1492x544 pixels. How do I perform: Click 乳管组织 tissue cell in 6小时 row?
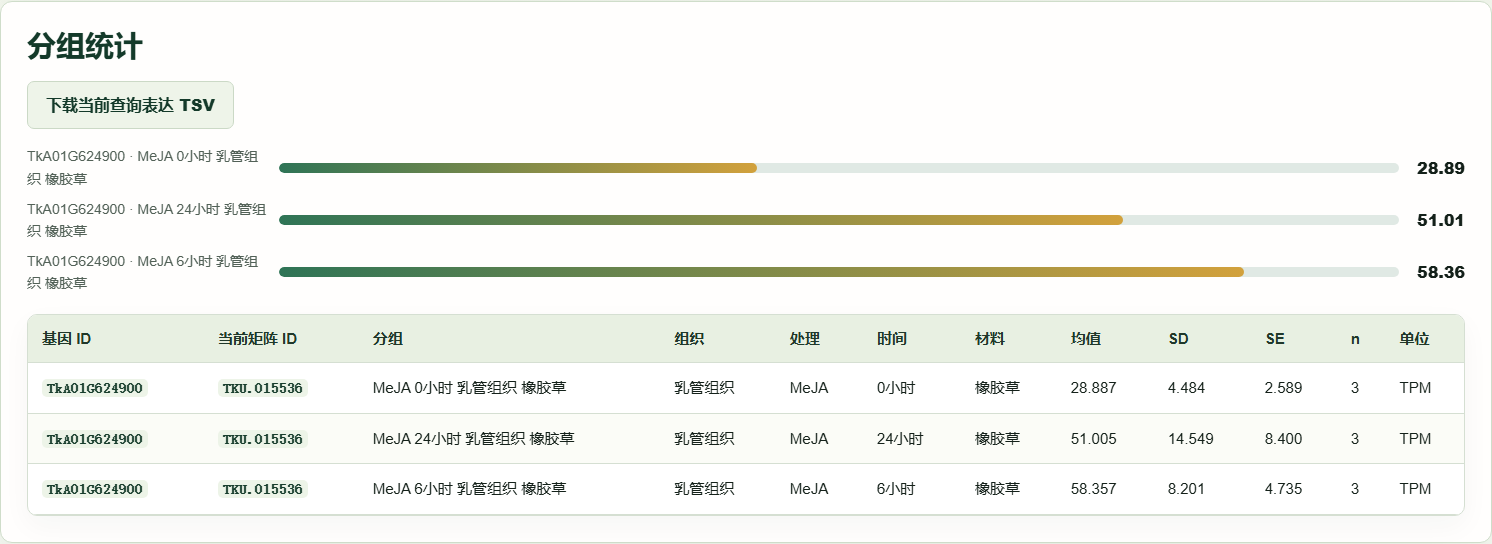pos(704,489)
